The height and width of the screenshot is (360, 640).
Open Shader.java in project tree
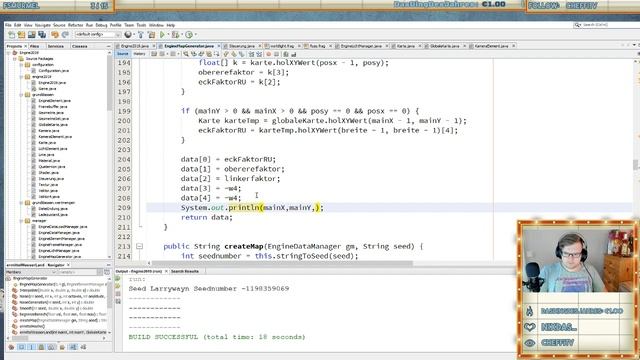click(x=48, y=173)
